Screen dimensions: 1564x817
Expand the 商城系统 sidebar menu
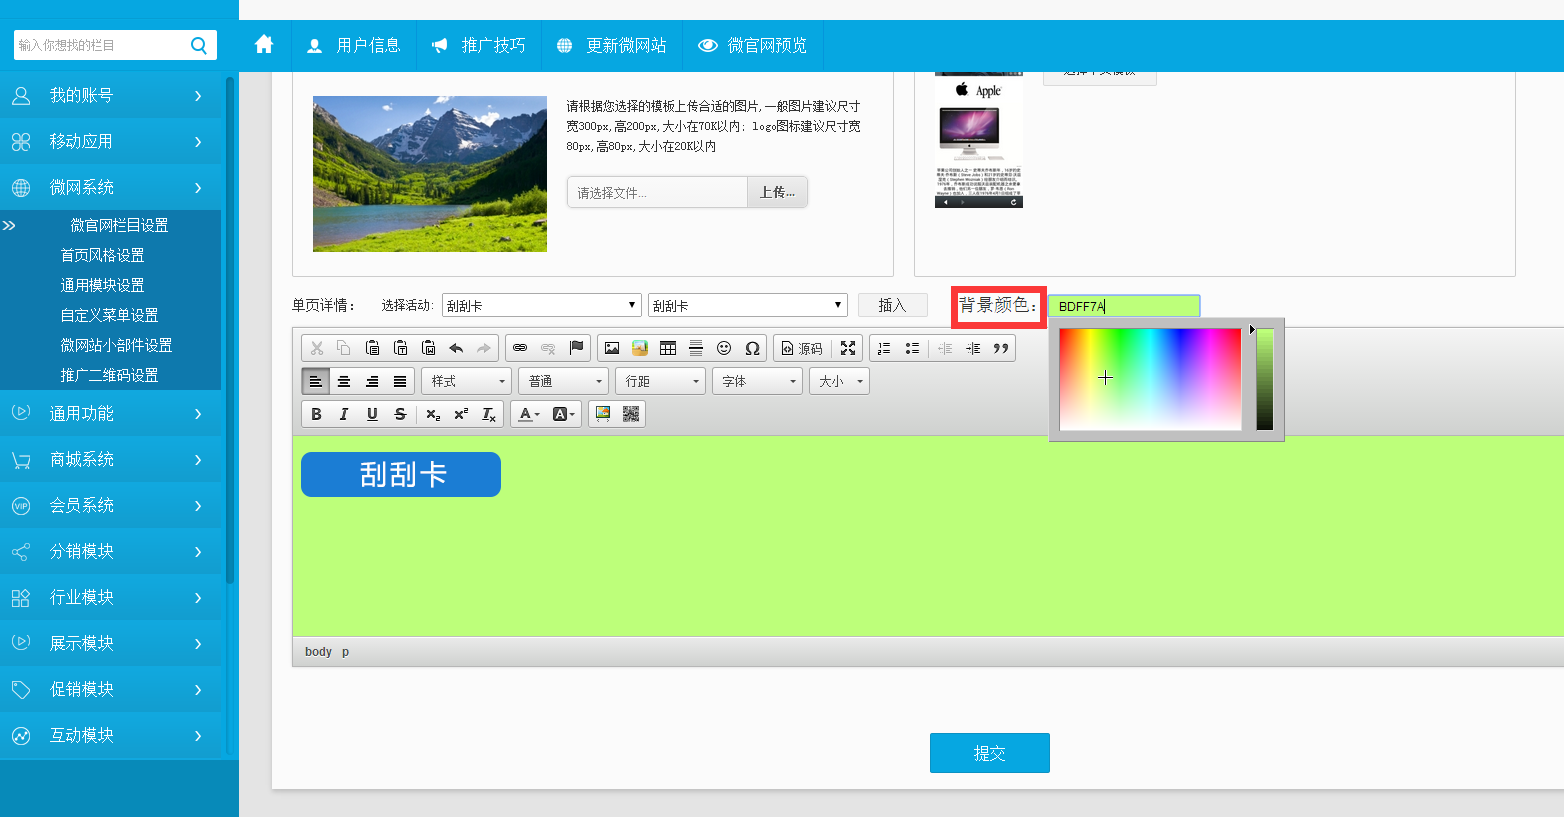(x=110, y=459)
